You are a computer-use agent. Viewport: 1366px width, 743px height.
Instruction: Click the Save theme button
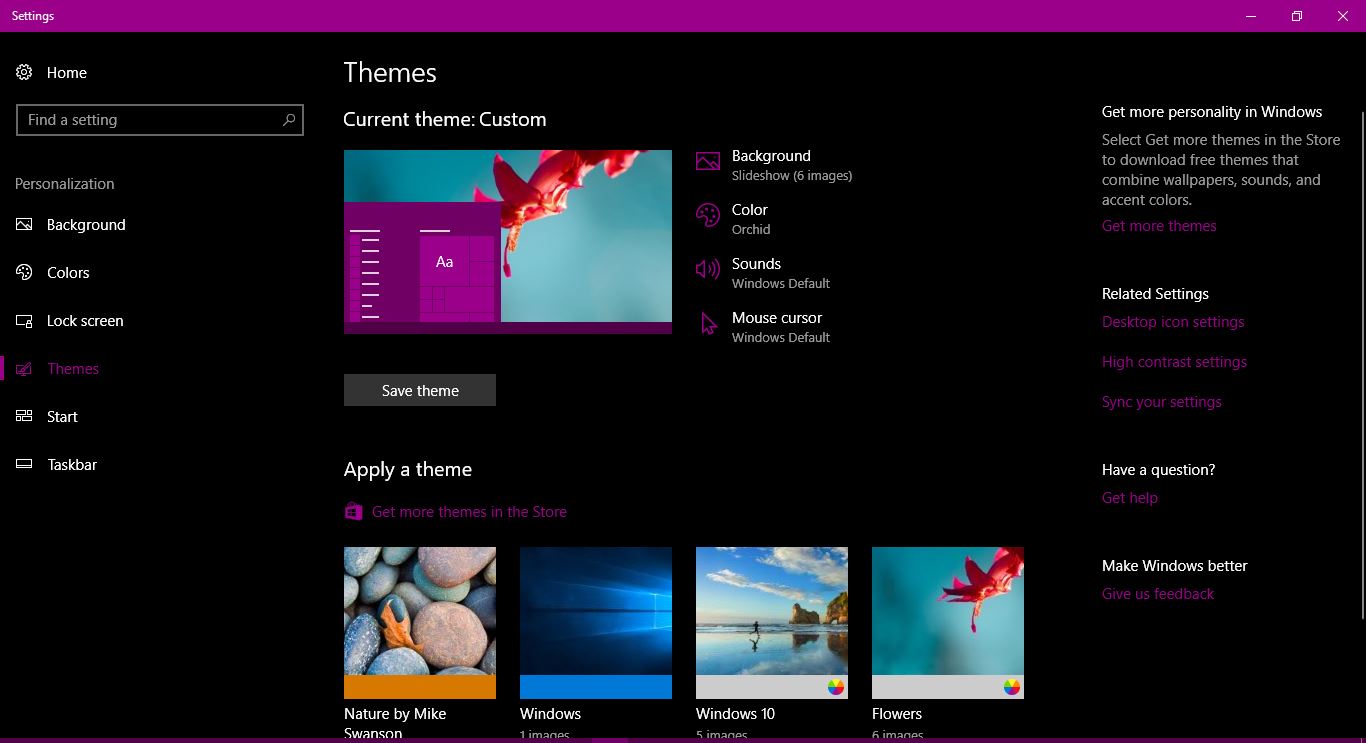coord(420,390)
